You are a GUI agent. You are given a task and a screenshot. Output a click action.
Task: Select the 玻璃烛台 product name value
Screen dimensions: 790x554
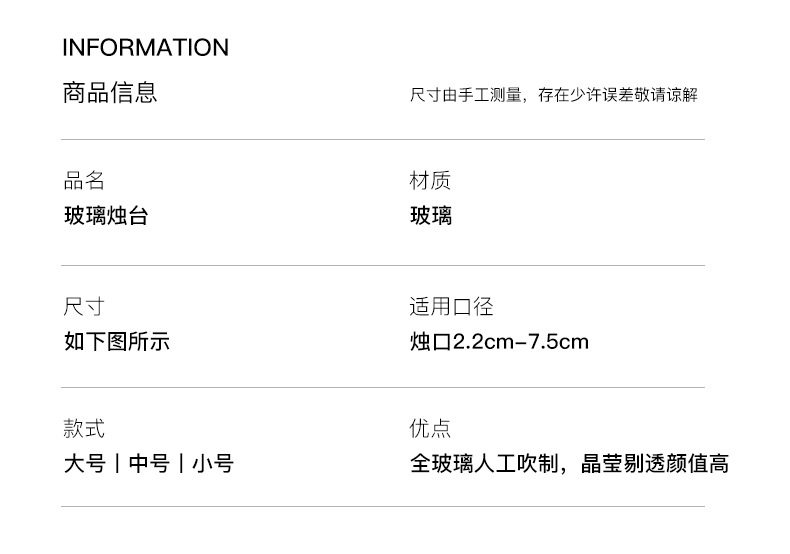point(106,216)
